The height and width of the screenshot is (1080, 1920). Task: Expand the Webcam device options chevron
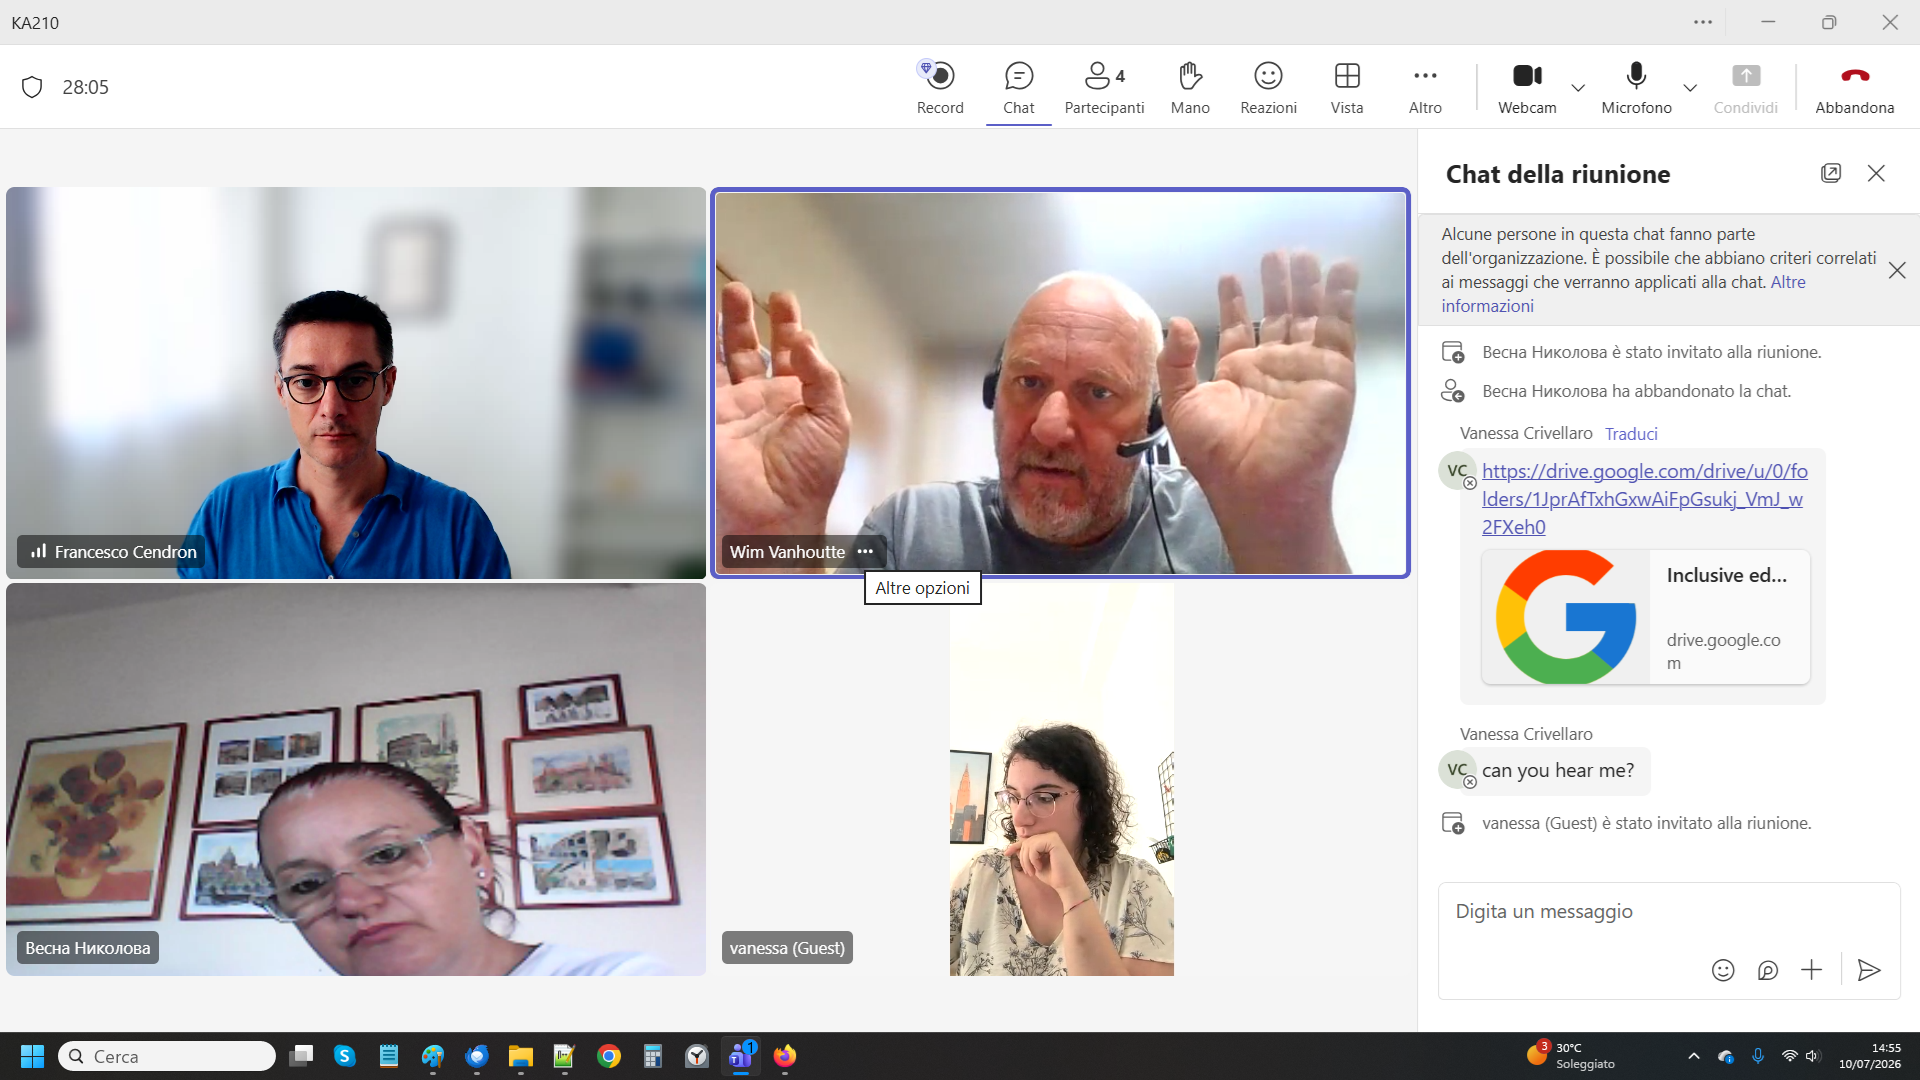(x=1578, y=88)
